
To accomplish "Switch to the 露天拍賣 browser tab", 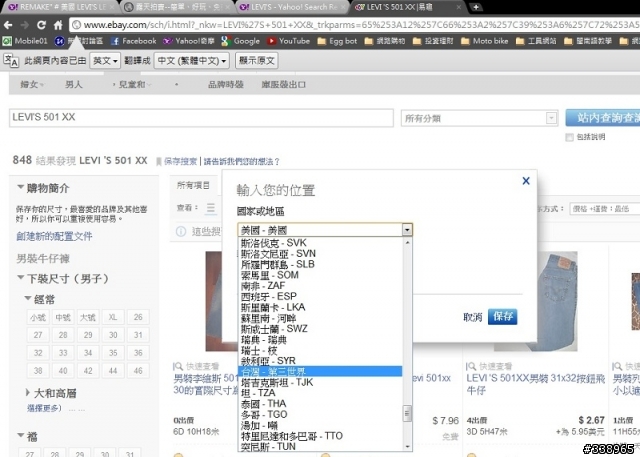I will coord(178,7).
